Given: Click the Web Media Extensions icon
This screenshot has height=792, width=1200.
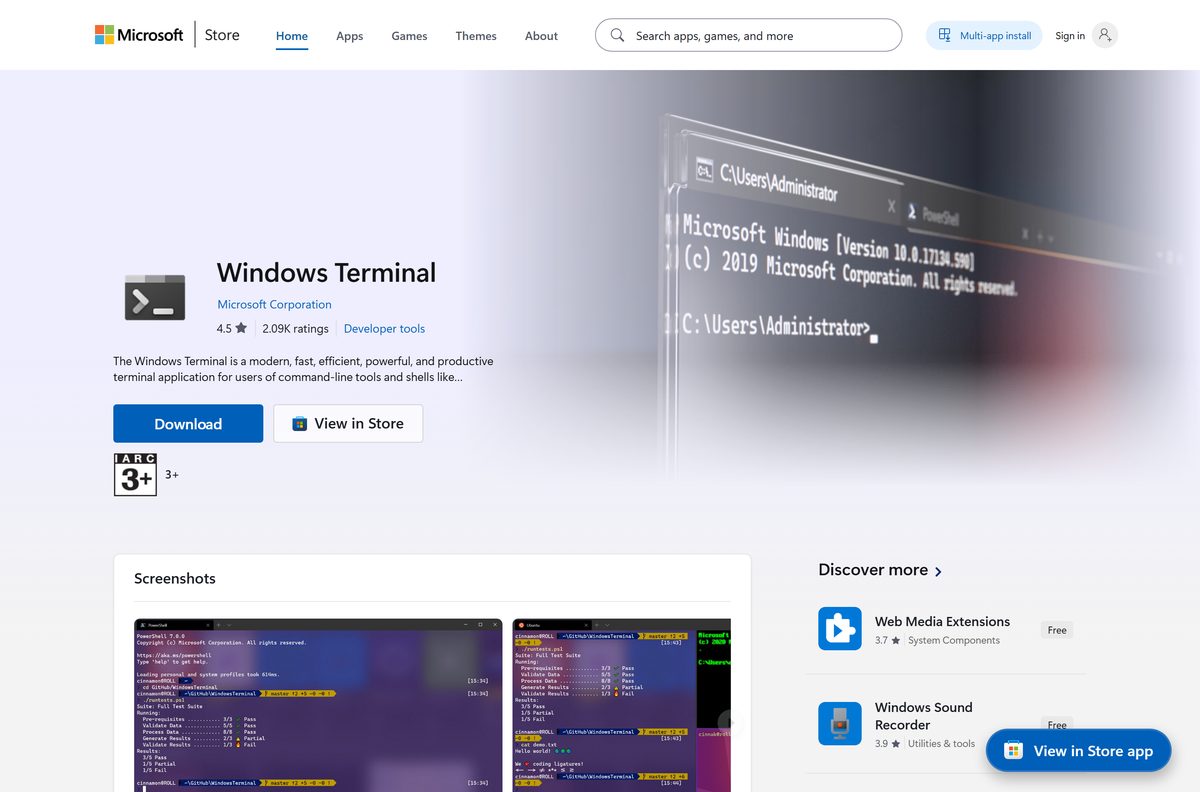Looking at the screenshot, I should tap(840, 629).
